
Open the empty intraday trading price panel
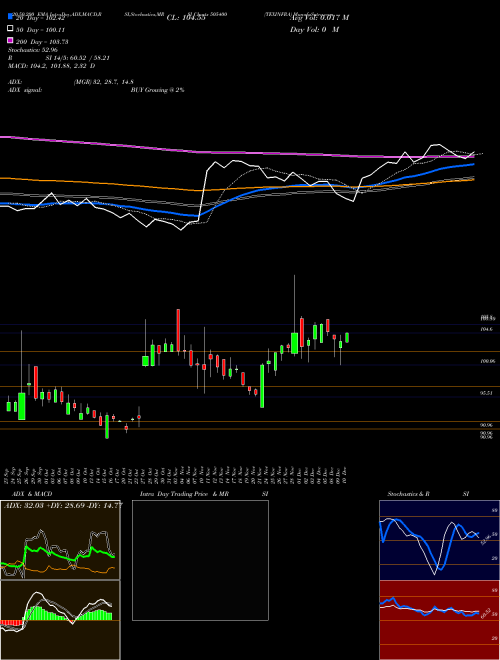pos(200,560)
